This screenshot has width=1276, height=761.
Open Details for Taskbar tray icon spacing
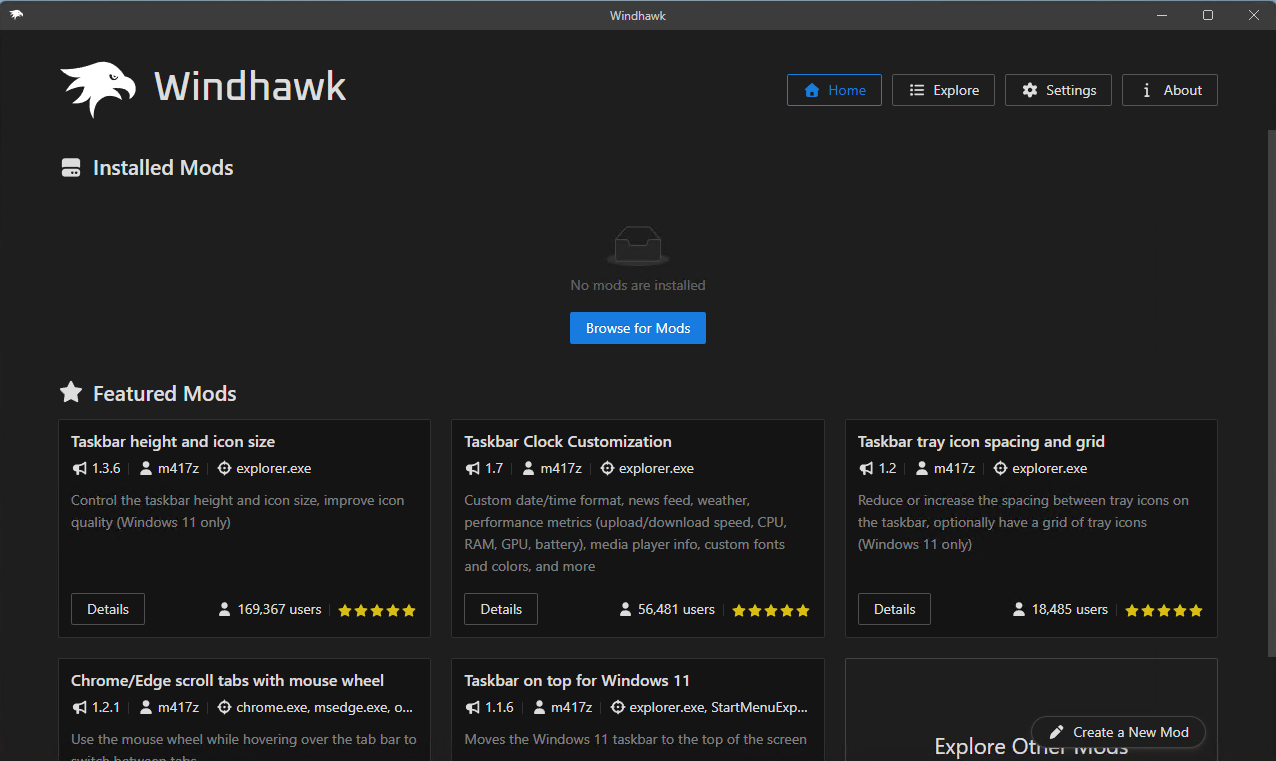click(894, 609)
